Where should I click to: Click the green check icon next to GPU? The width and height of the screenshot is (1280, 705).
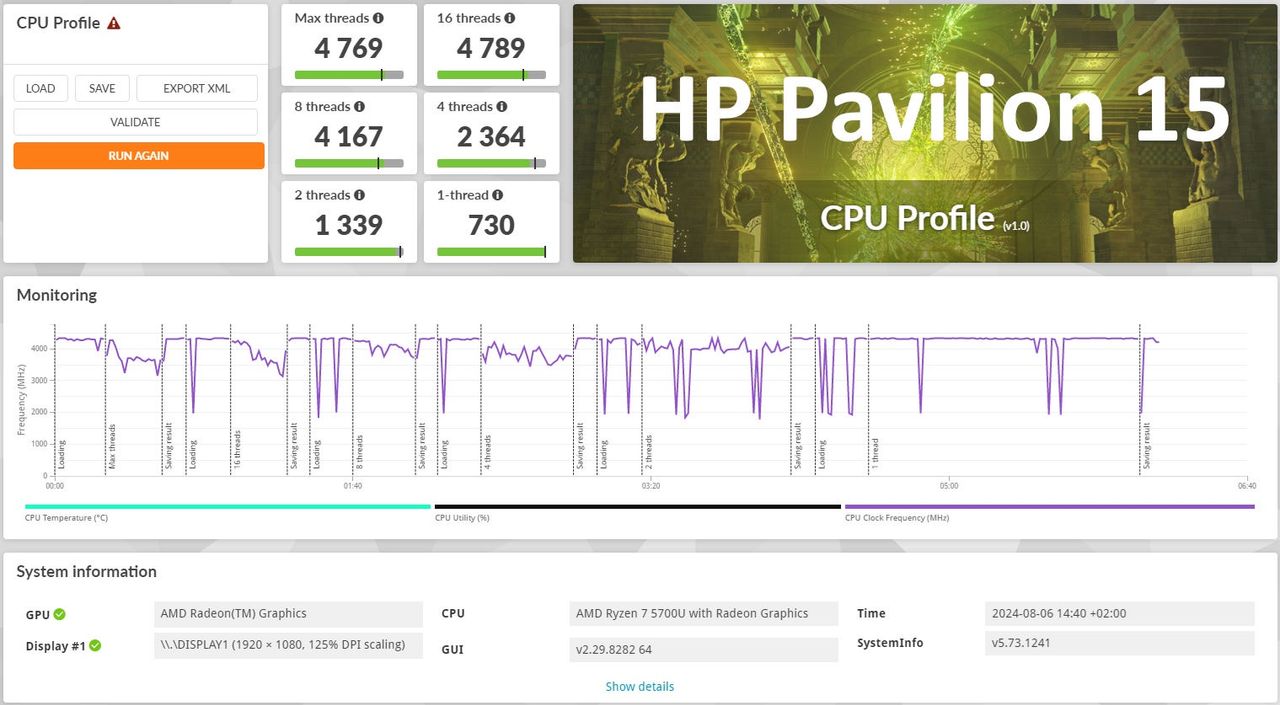(x=60, y=614)
